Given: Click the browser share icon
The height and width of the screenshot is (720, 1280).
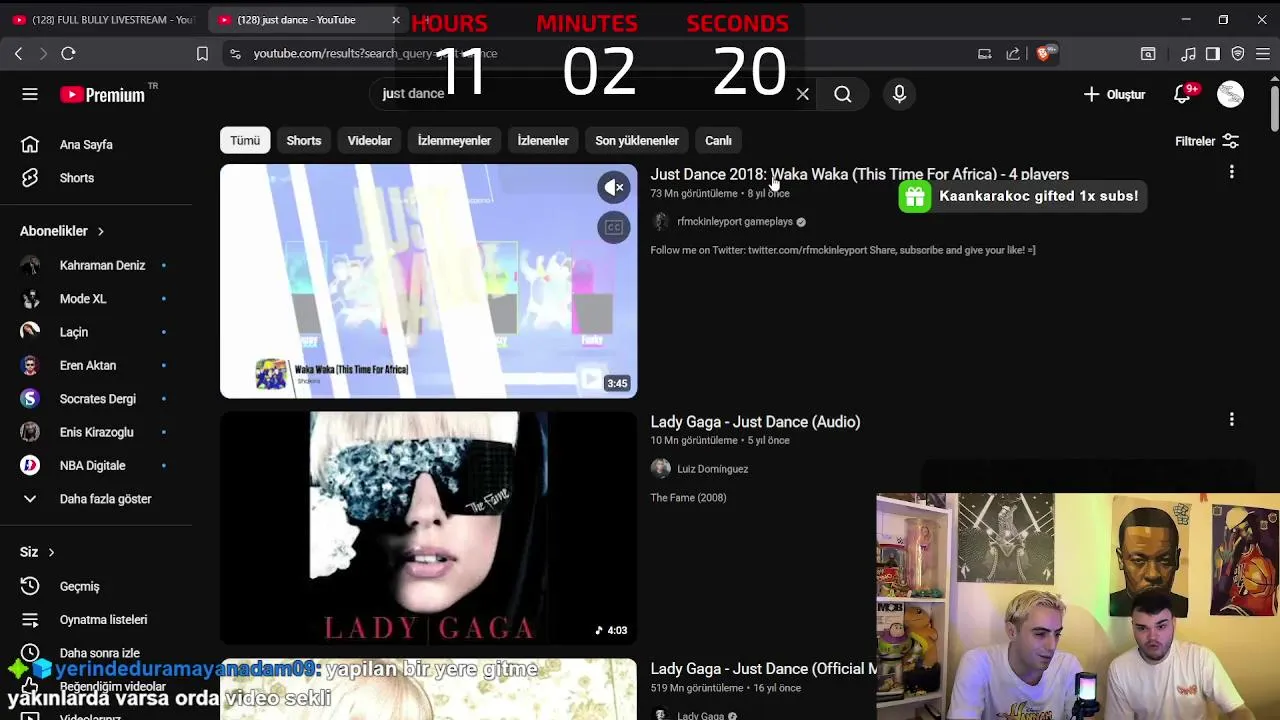Looking at the screenshot, I should [x=1013, y=54].
